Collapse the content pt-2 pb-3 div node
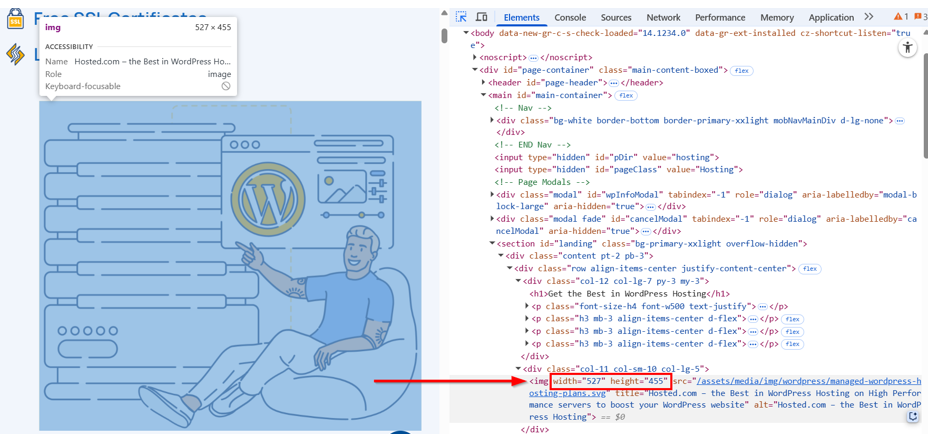The height and width of the screenshot is (434, 932). (501, 256)
